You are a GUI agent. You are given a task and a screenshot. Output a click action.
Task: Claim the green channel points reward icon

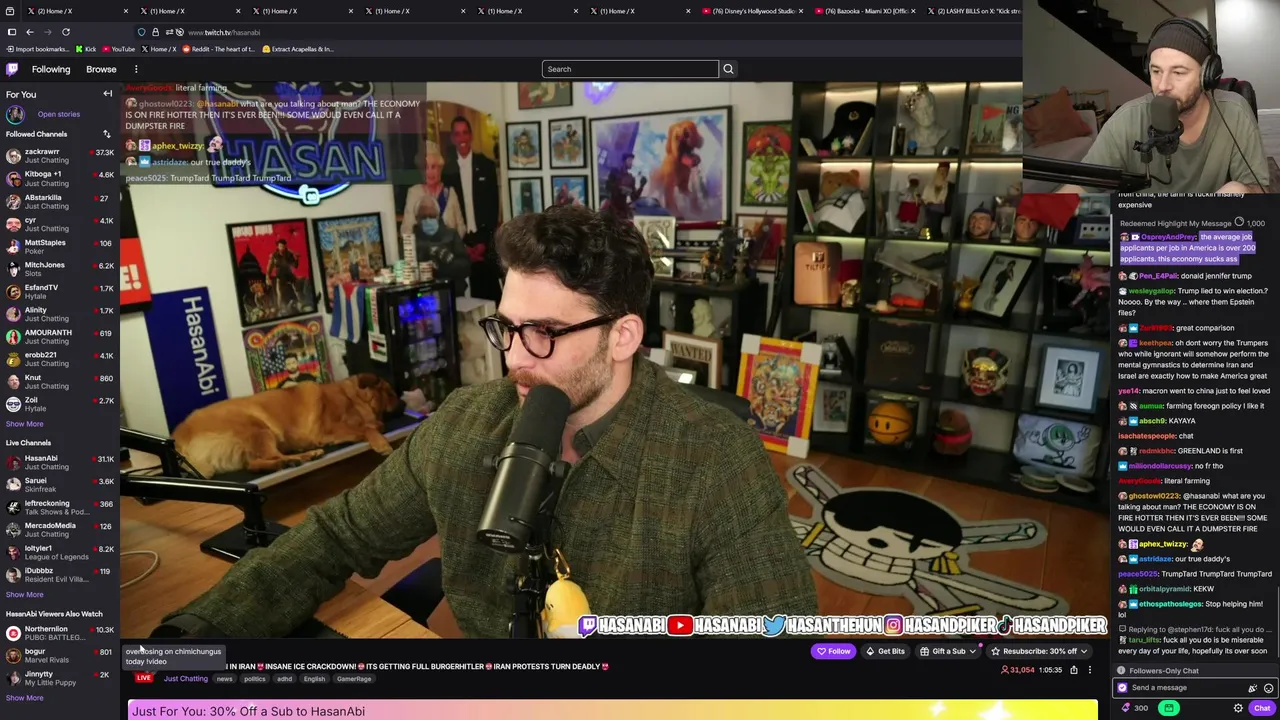[1168, 708]
